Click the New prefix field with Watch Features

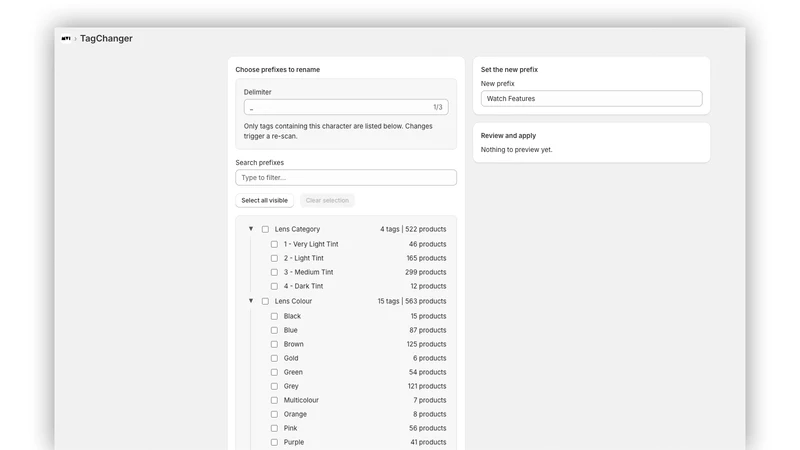[591, 98]
